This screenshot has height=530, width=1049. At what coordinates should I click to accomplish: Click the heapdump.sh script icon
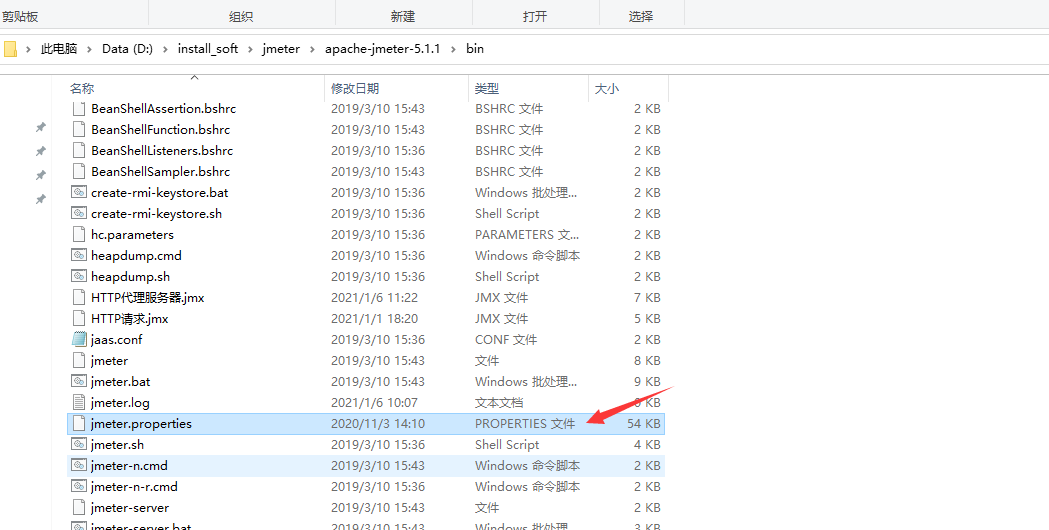click(79, 276)
